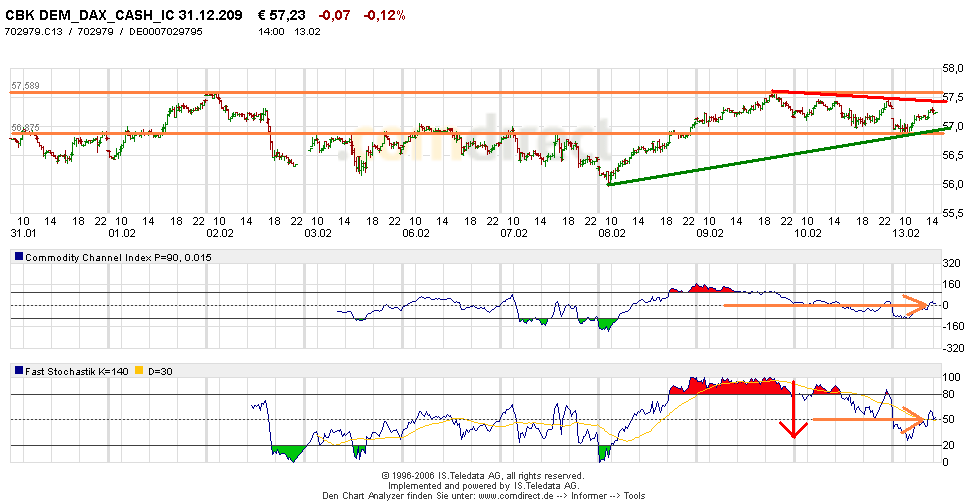Click the IS.Teledata AG copyright notice
Viewport: 968px width, 501px height.
(483, 476)
